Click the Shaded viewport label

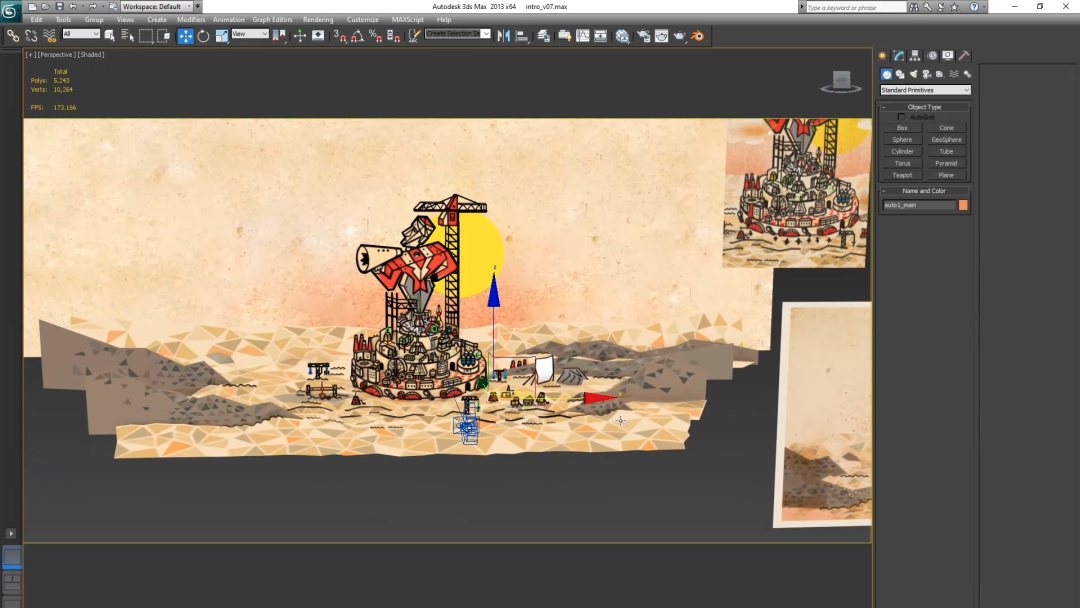[x=91, y=54]
